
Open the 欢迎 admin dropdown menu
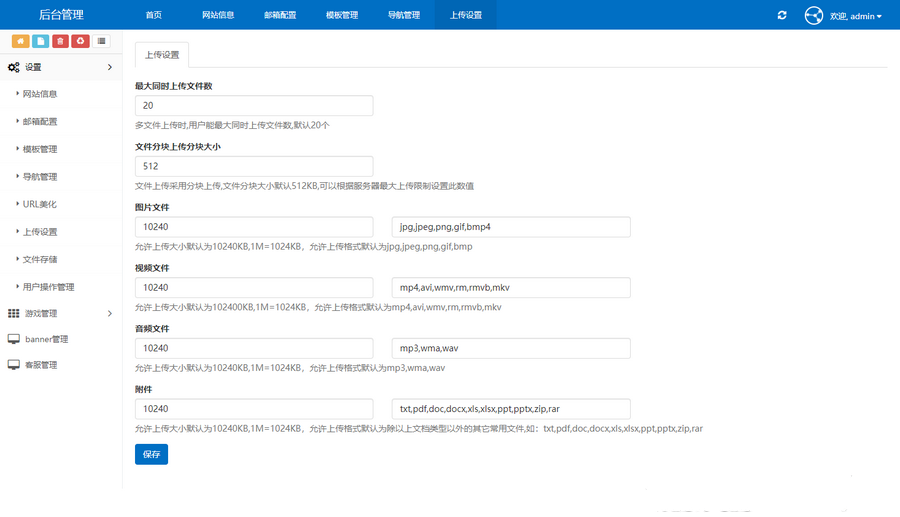pos(855,16)
